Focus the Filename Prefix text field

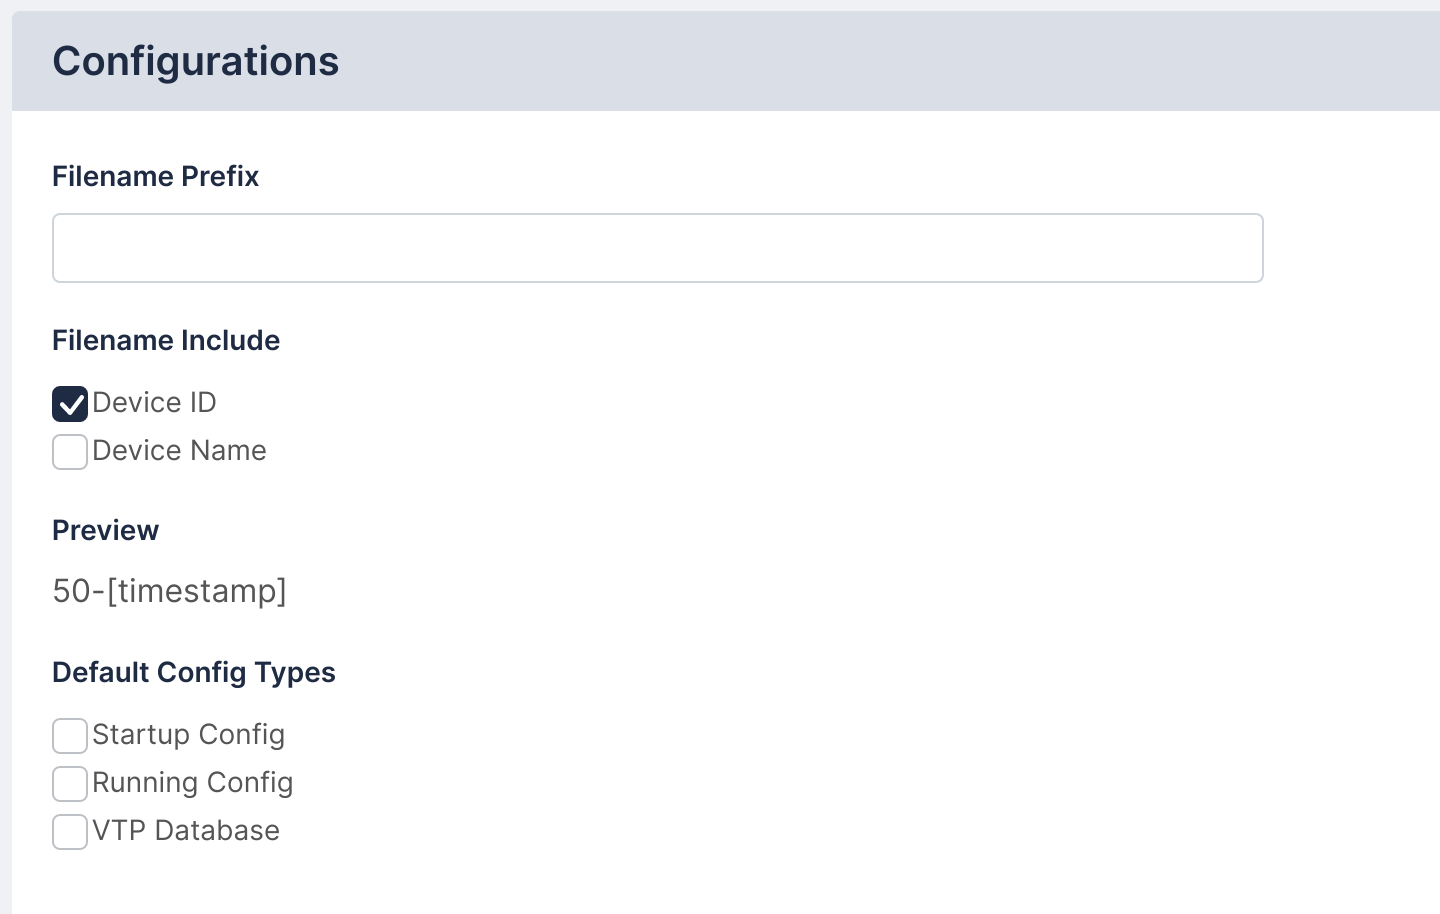[657, 248]
